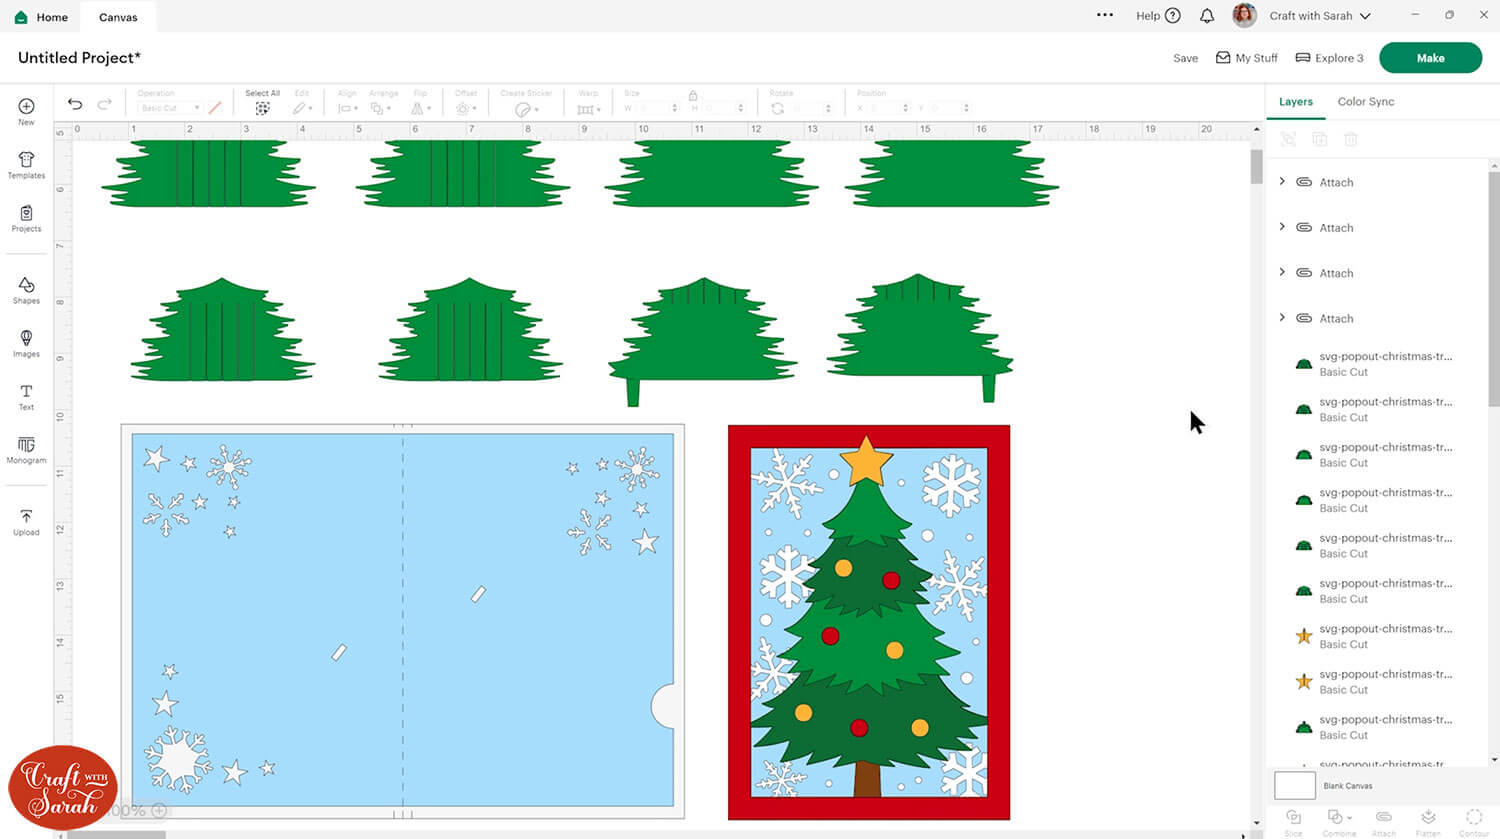Open the Flip dropdown
Screen dimensions: 1500x839
pos(421,108)
